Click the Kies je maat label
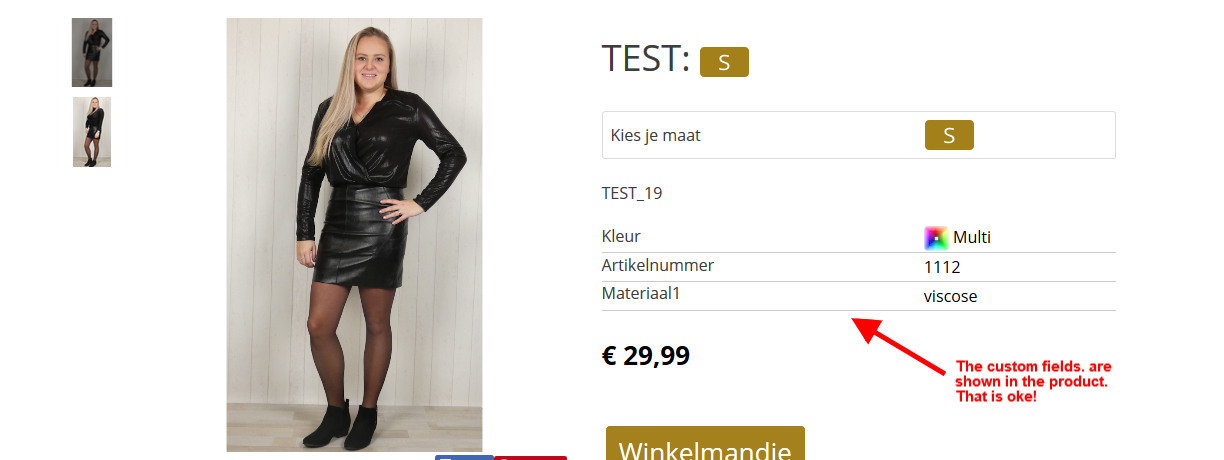The width and height of the screenshot is (1224, 460). coord(655,135)
